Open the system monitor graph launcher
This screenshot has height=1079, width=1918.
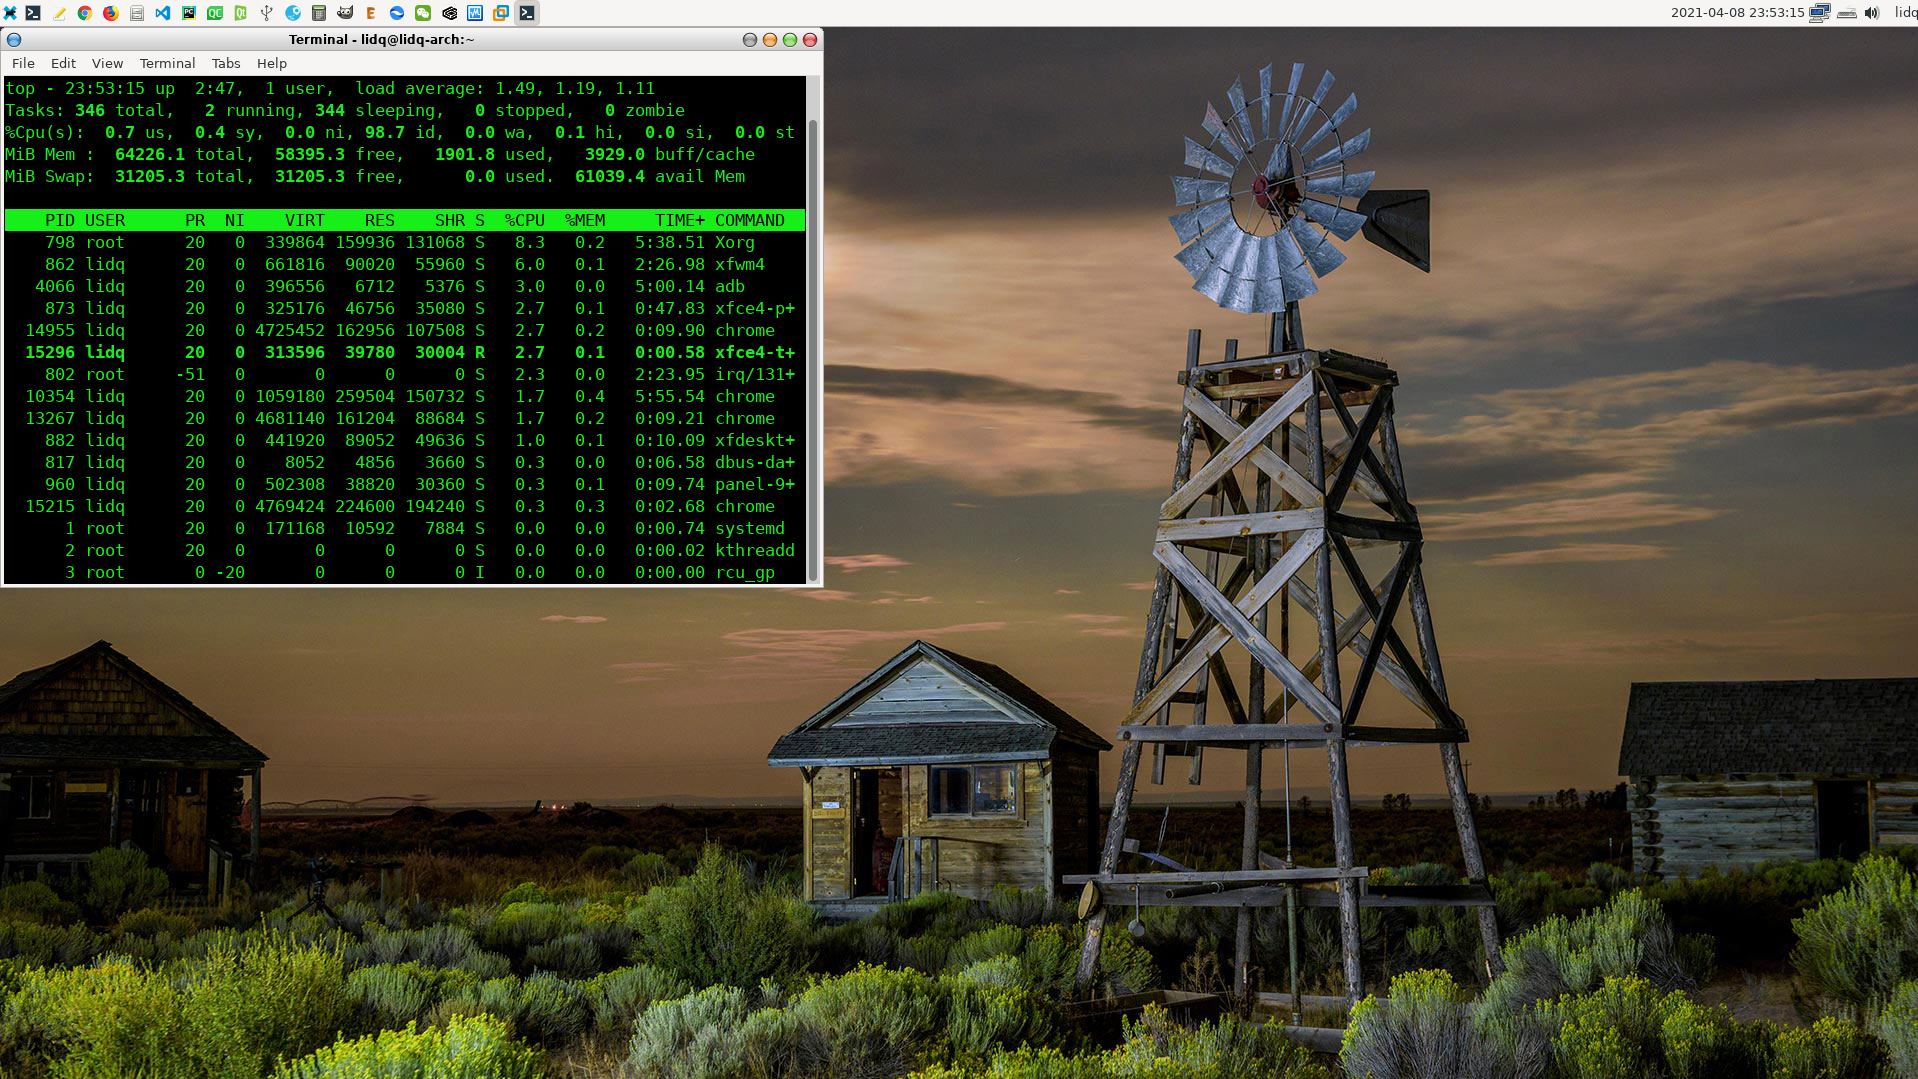tap(475, 13)
